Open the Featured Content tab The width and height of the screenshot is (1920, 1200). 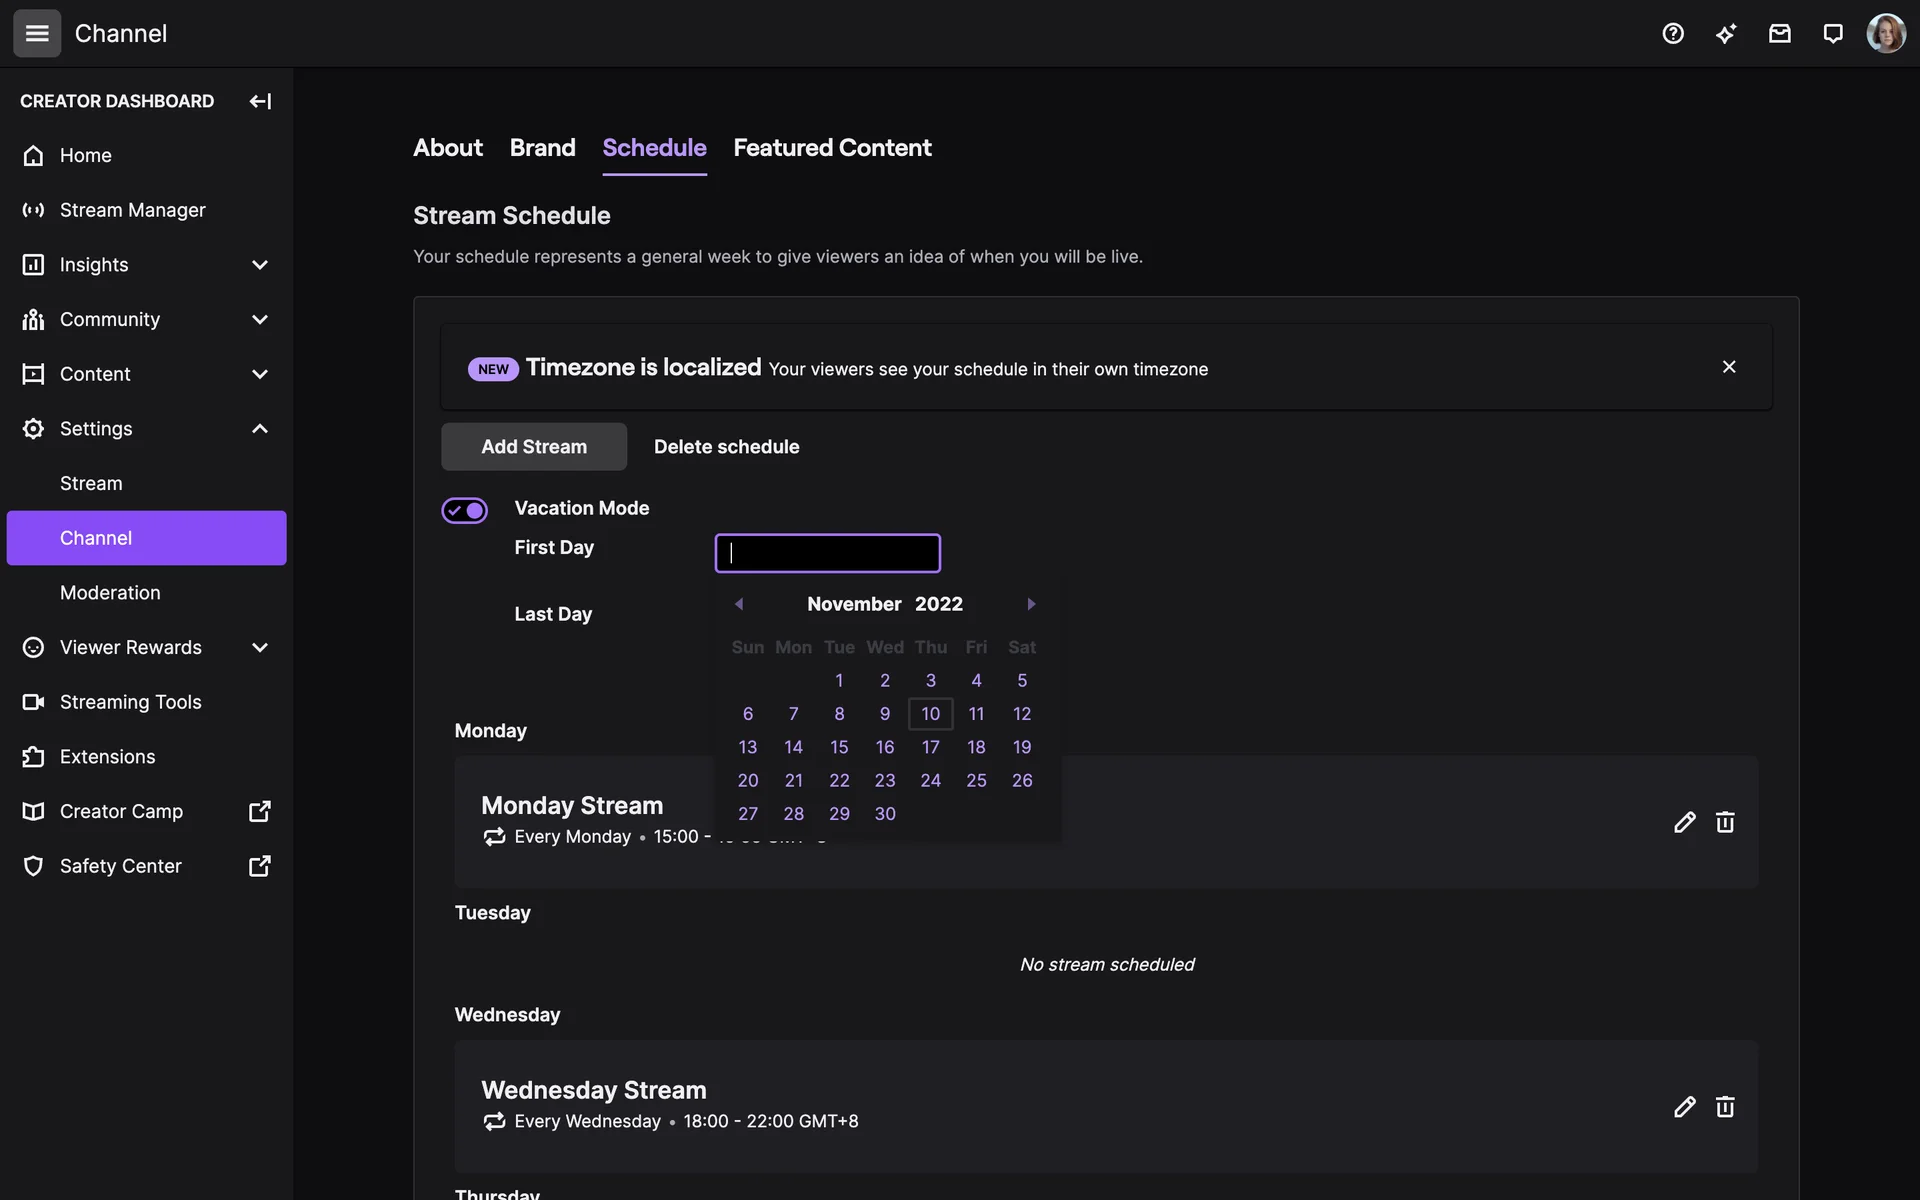point(832,148)
